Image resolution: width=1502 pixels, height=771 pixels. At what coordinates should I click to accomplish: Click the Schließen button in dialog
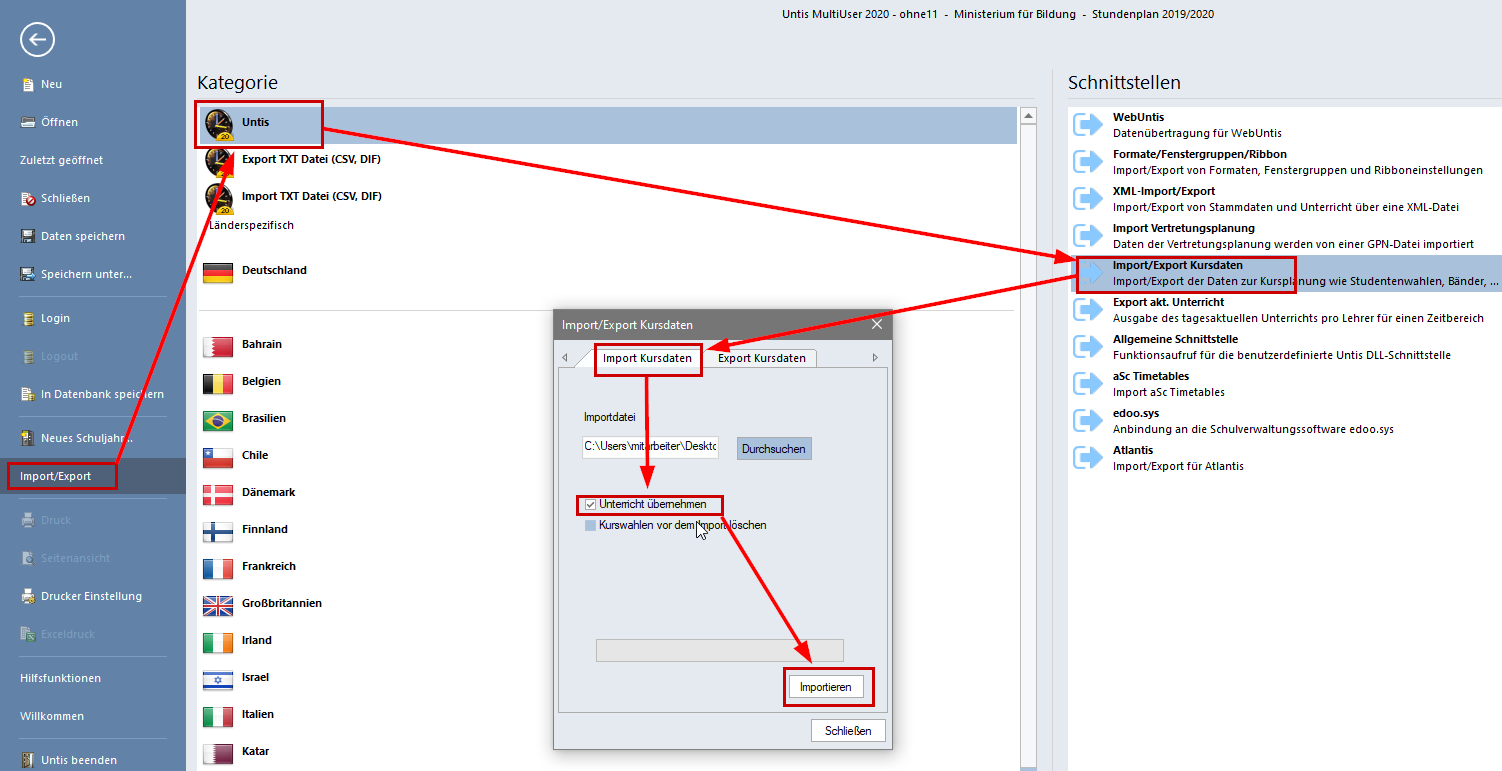coord(848,731)
